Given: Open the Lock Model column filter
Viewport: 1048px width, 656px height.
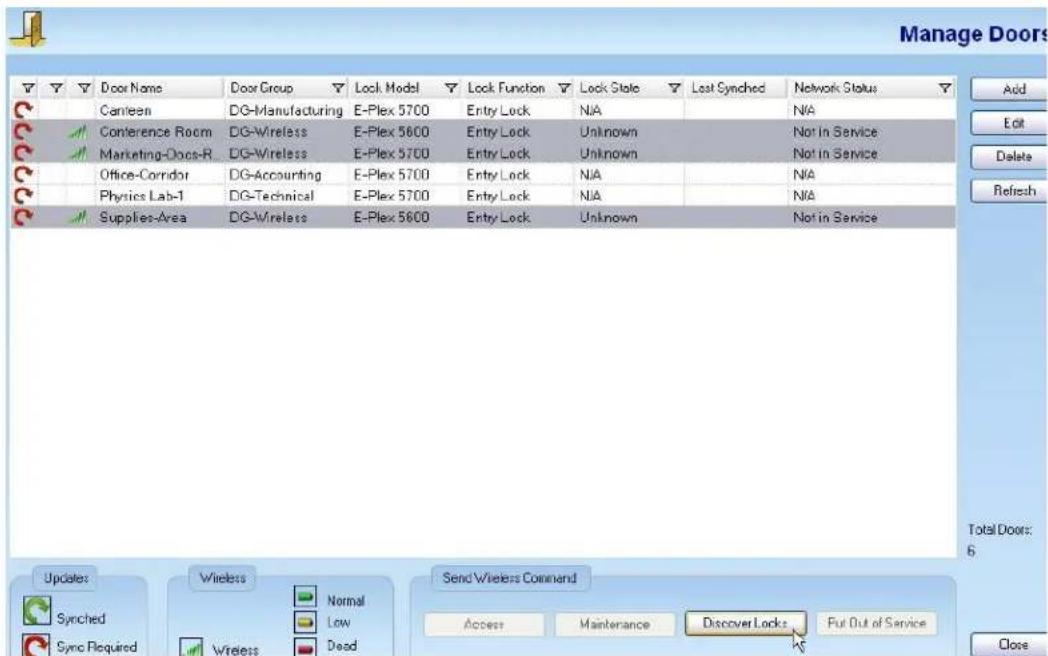Looking at the screenshot, I should coord(451,88).
